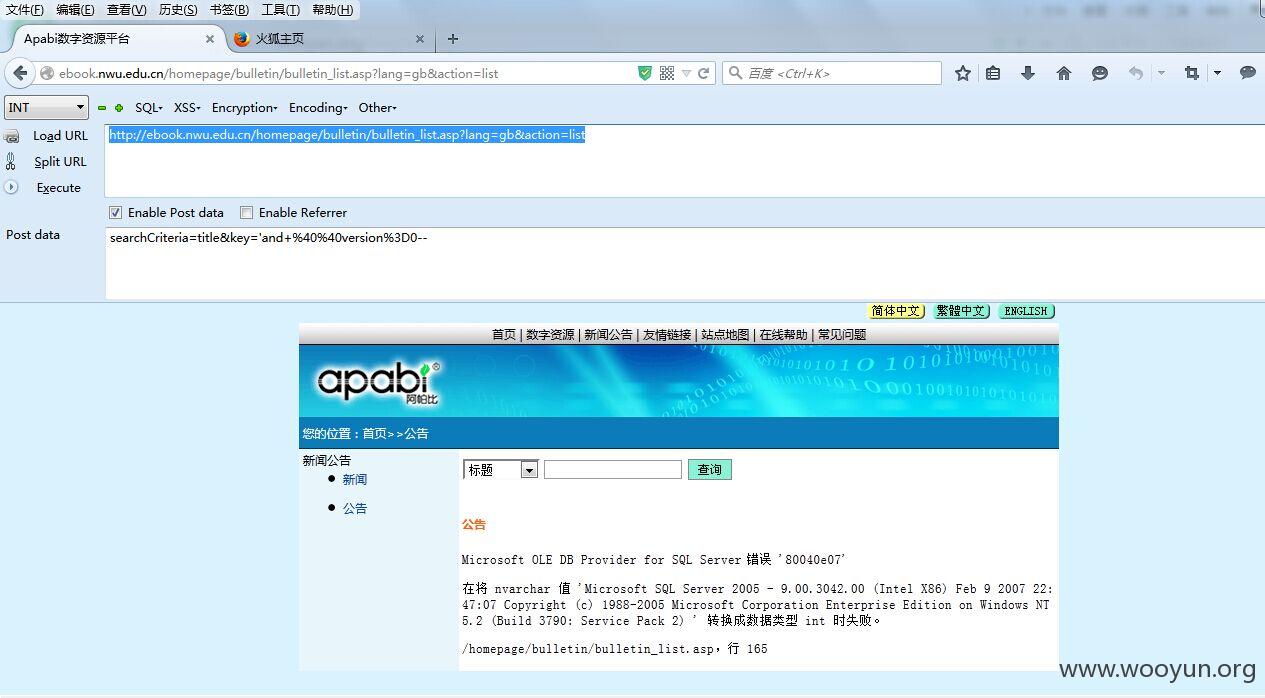The height and width of the screenshot is (698, 1265).
Task: Go to home page via house icon
Action: click(x=1064, y=73)
